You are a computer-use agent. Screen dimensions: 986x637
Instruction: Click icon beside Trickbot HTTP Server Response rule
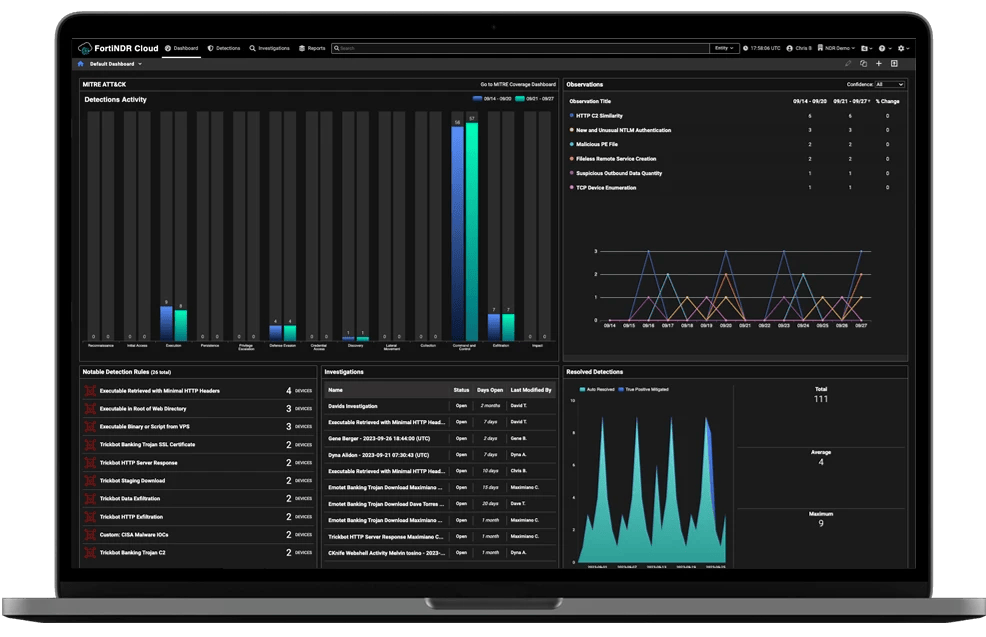[x=91, y=463]
